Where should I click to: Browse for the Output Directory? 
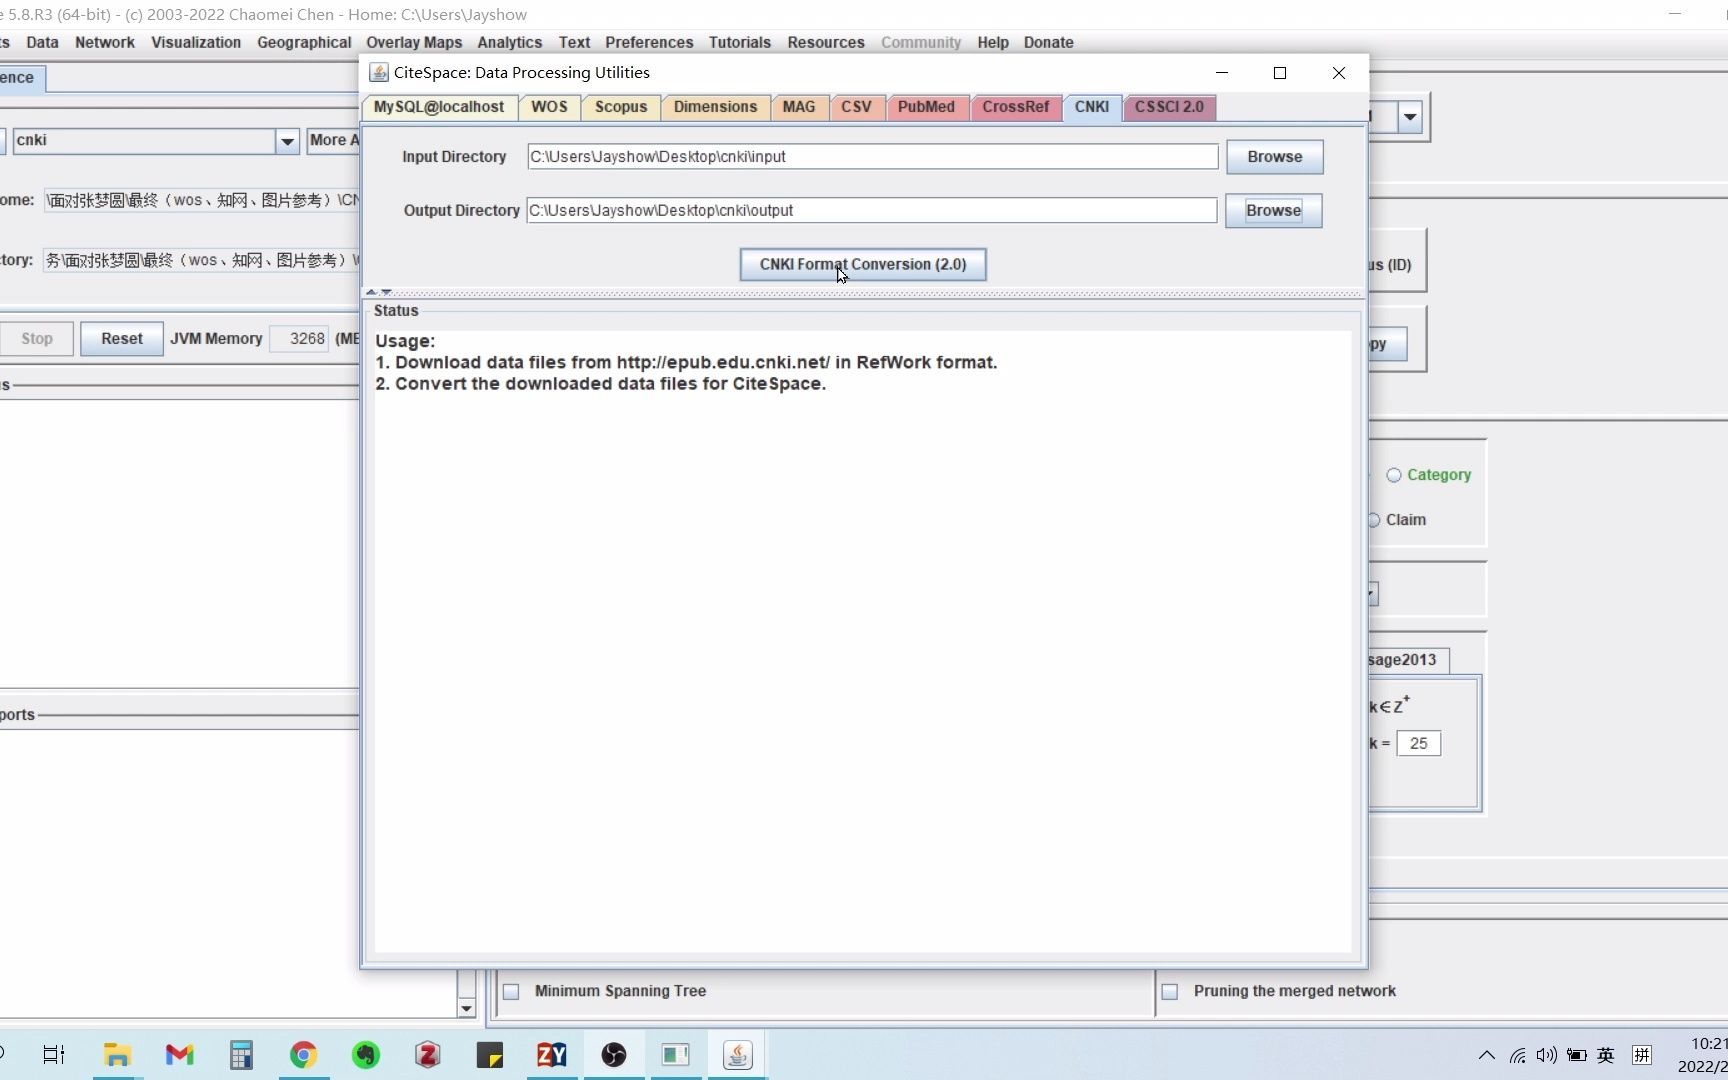click(1274, 211)
